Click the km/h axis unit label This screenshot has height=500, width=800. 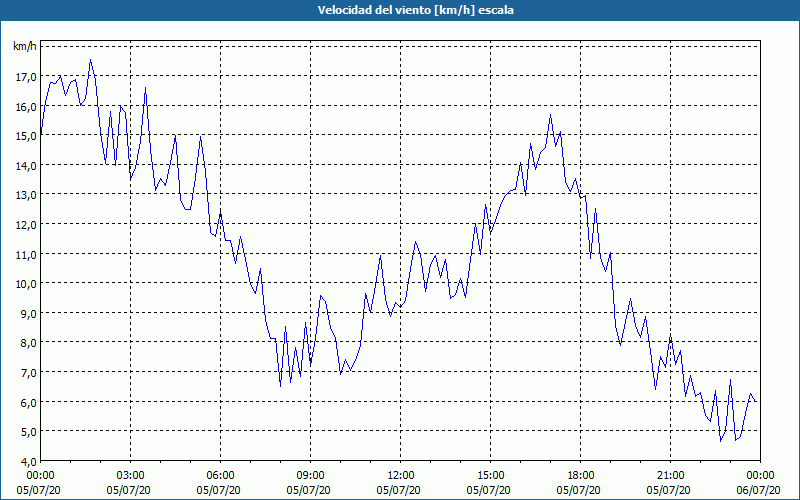click(x=25, y=46)
